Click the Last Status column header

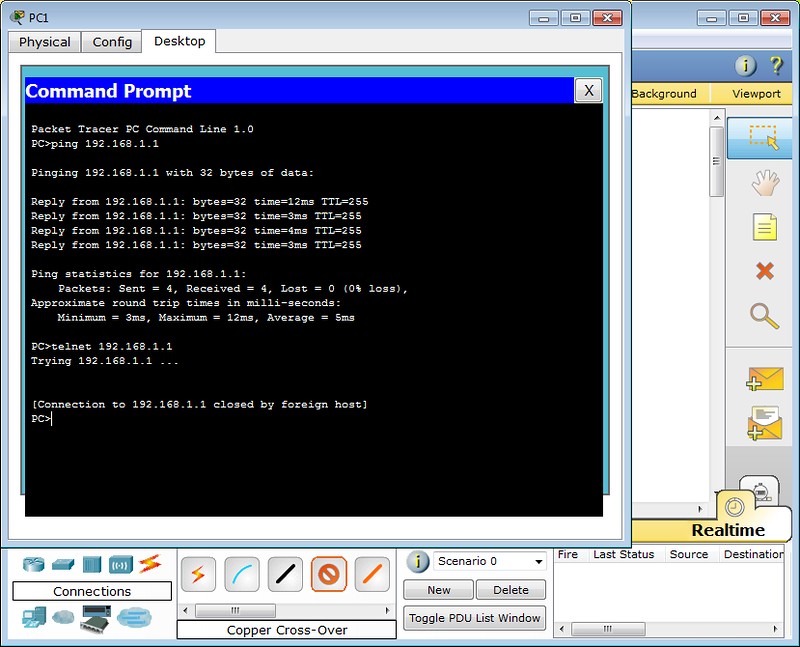pyautogui.click(x=623, y=554)
